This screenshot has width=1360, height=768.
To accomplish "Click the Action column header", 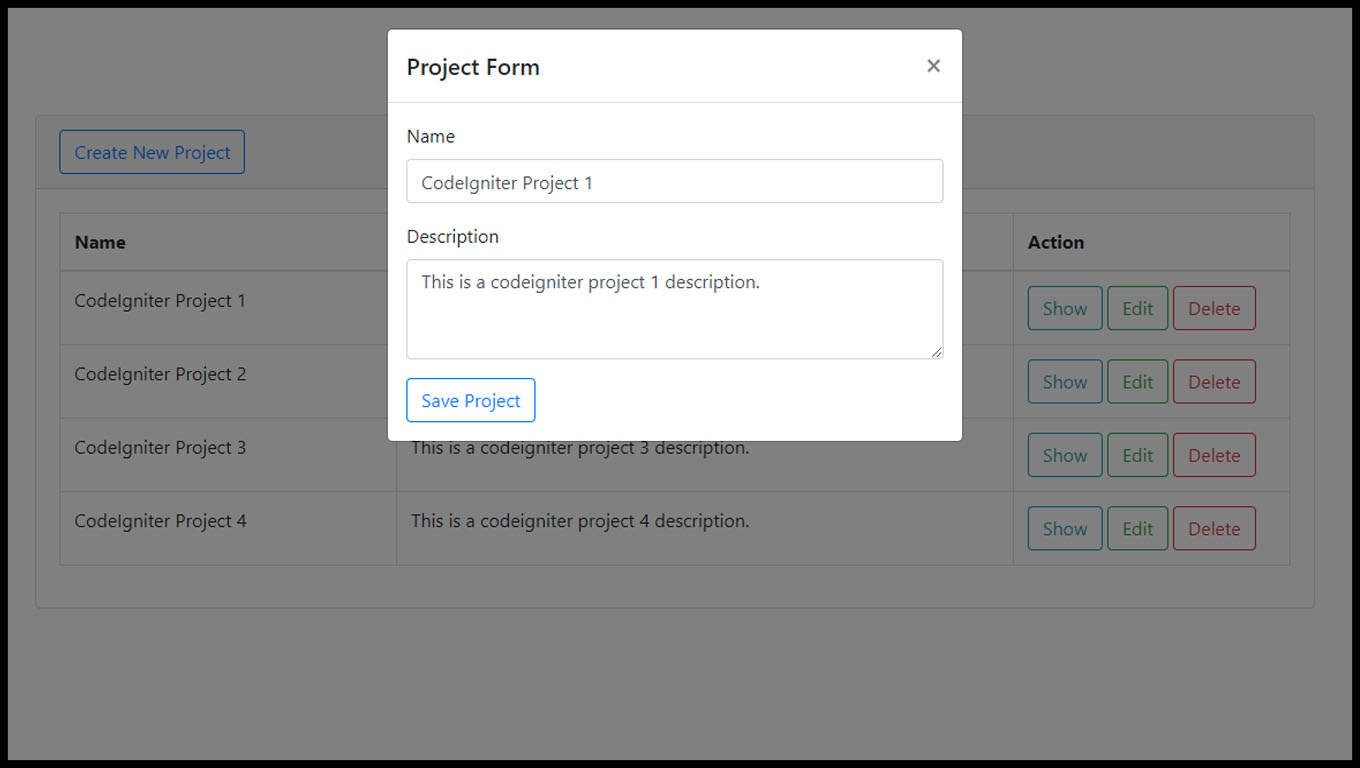I will point(1056,242).
